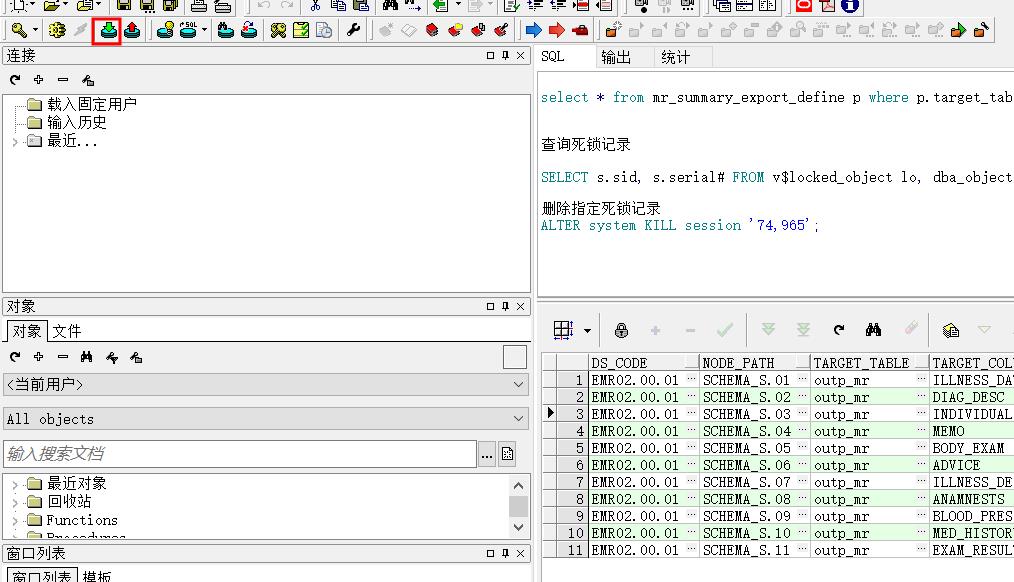Click the blue right-arrow toolbar icon

pyautogui.click(x=534, y=30)
